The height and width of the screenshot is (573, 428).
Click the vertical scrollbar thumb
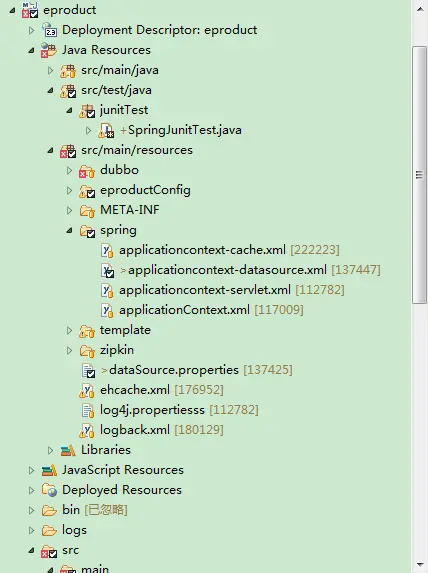point(420,175)
